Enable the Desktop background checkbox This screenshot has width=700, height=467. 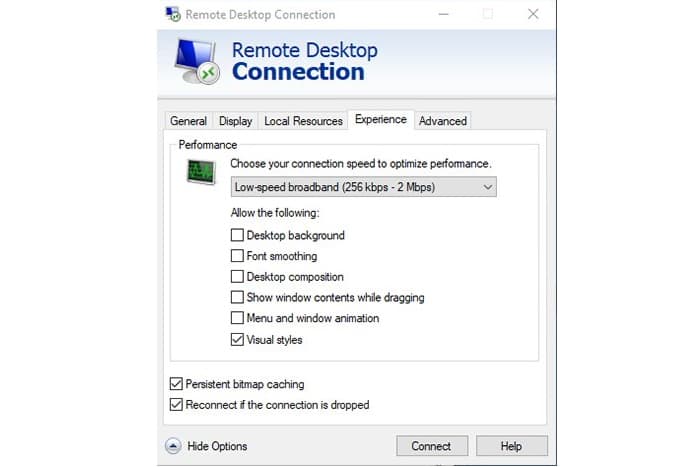(x=237, y=235)
